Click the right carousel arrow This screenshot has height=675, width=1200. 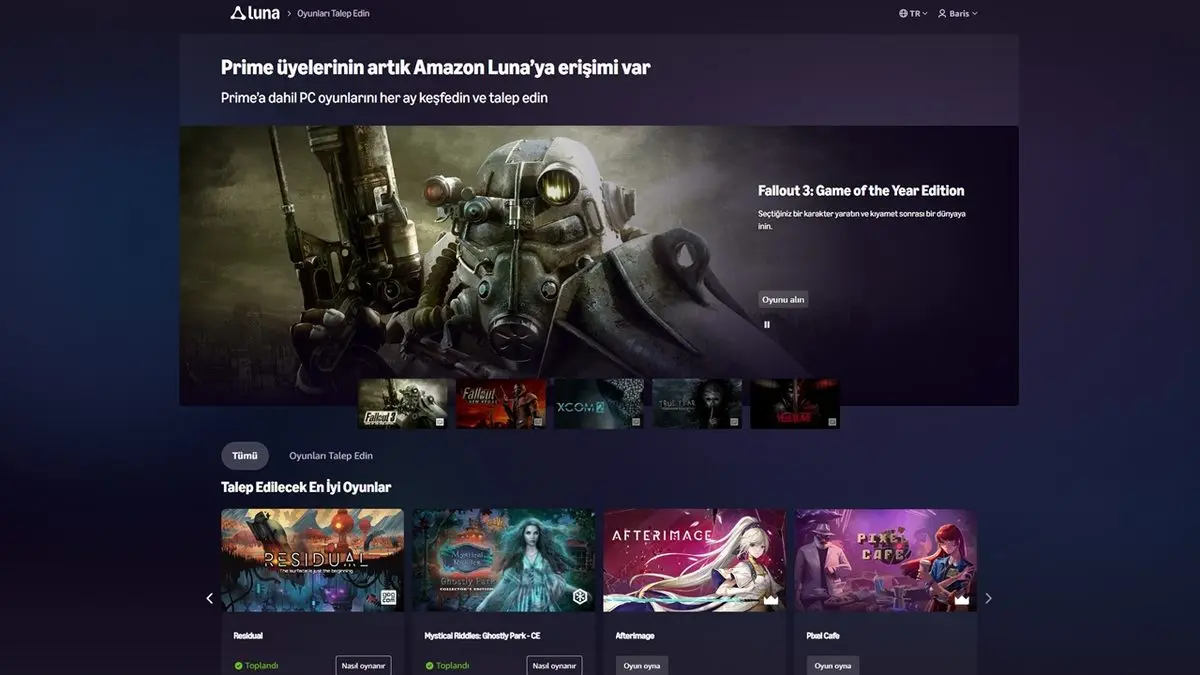pos(988,598)
